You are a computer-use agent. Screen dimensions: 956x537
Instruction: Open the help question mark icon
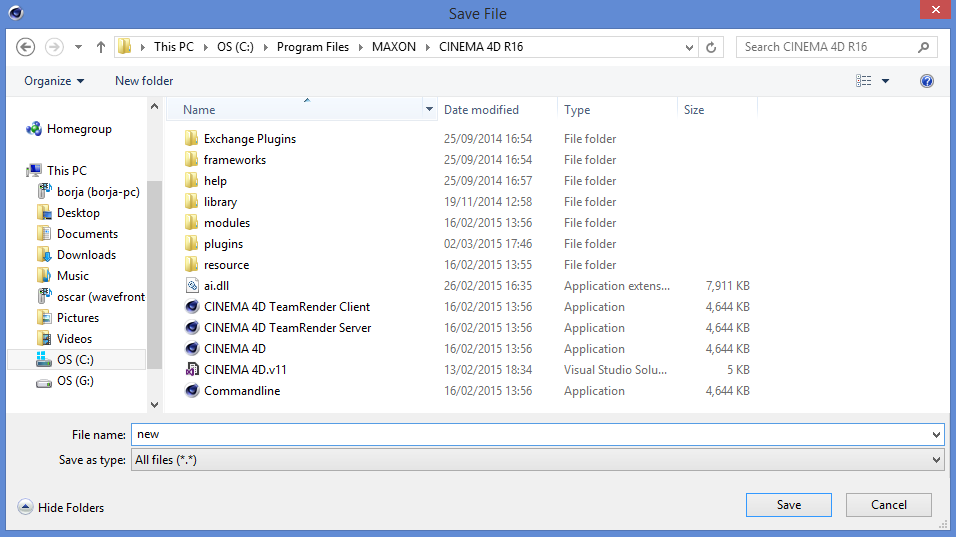(x=927, y=81)
